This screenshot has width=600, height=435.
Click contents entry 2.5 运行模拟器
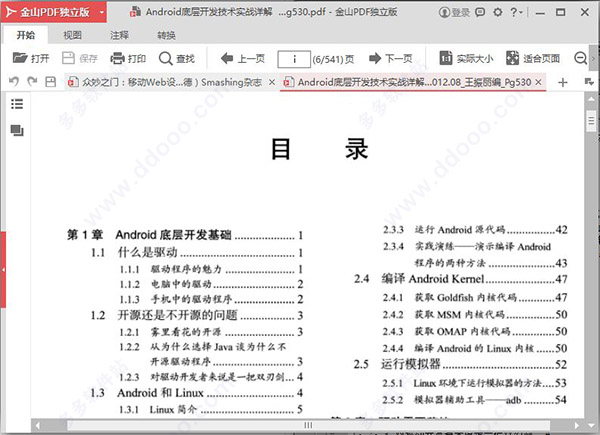pyautogui.click(x=460, y=364)
